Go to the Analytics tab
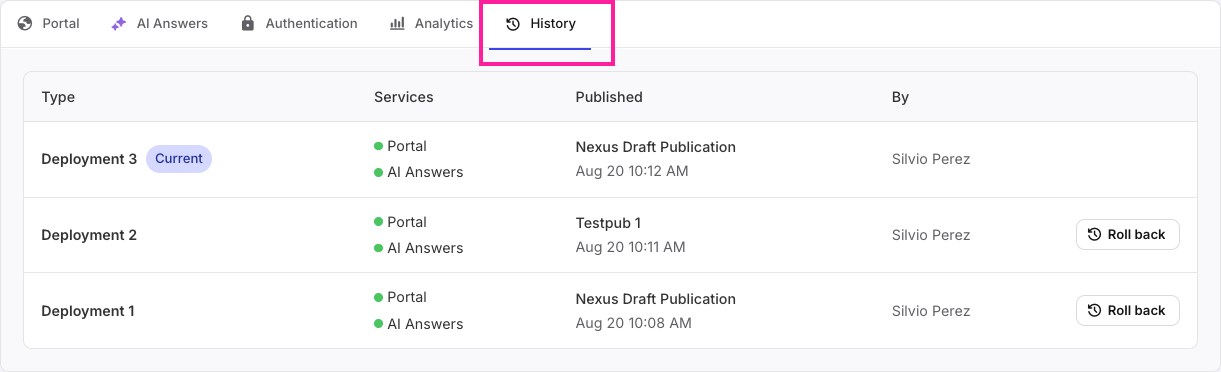This screenshot has width=1221, height=372. pyautogui.click(x=431, y=23)
